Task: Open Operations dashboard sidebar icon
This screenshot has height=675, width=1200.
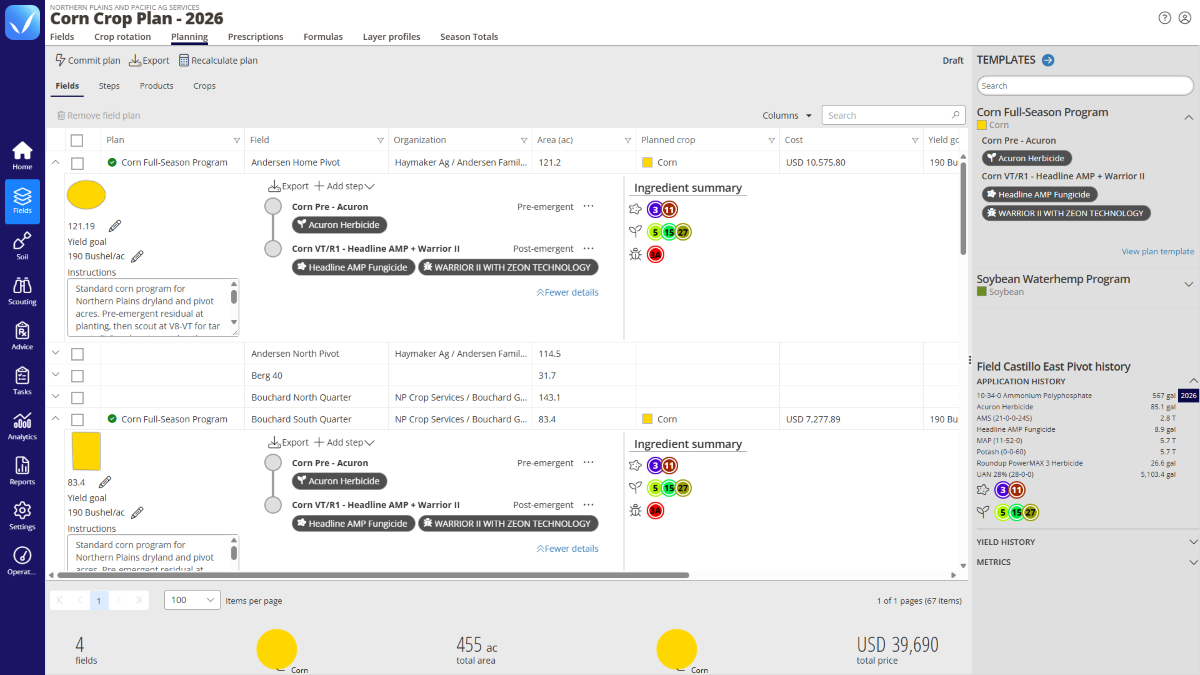Action: point(22,561)
